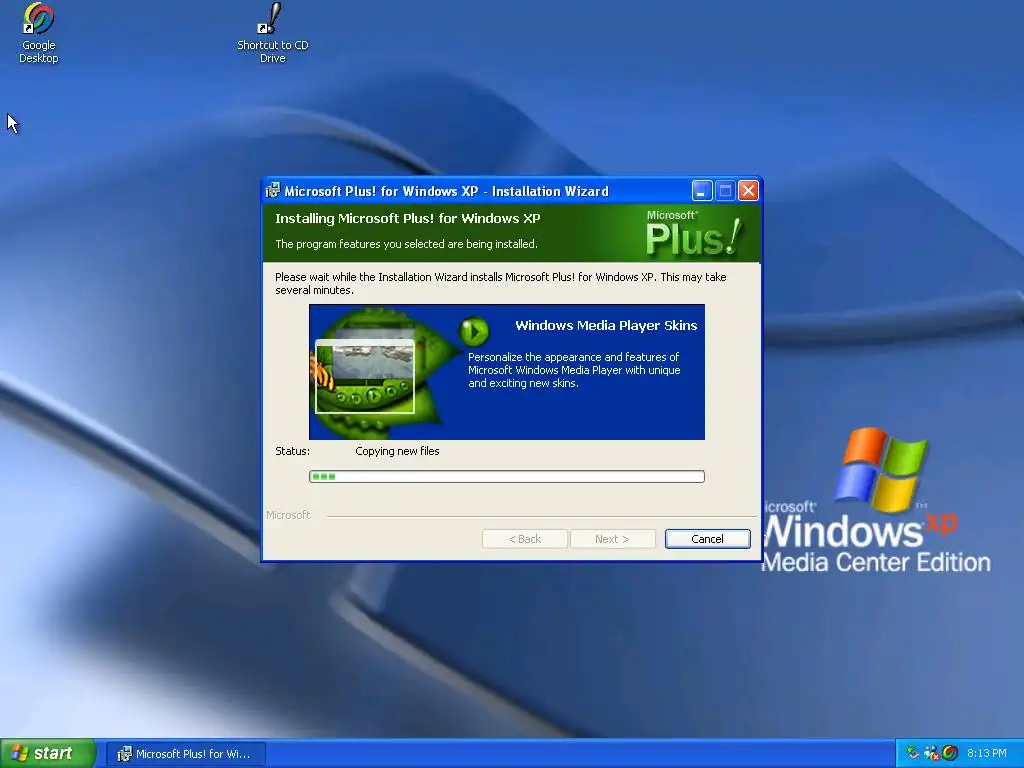Click the installation progress bar
The height and width of the screenshot is (768, 1024).
(x=507, y=476)
